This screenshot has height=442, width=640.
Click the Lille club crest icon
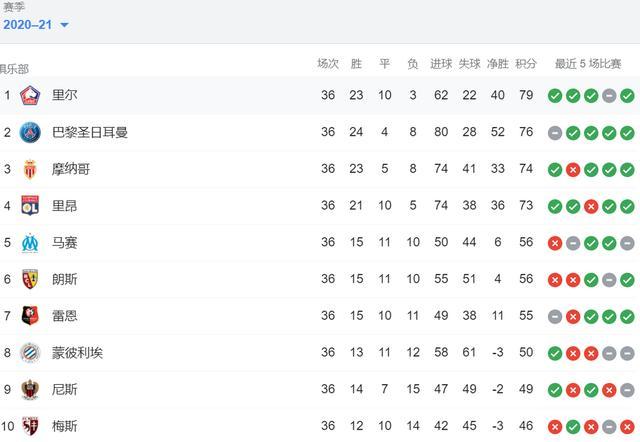pos(30,96)
